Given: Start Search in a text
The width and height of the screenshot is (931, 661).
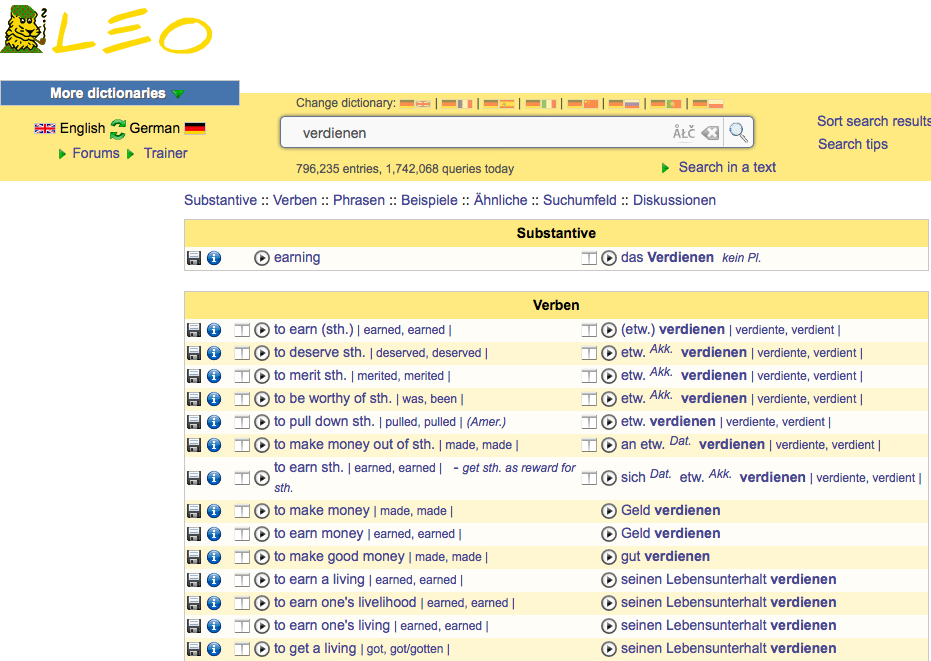Looking at the screenshot, I should [727, 167].
